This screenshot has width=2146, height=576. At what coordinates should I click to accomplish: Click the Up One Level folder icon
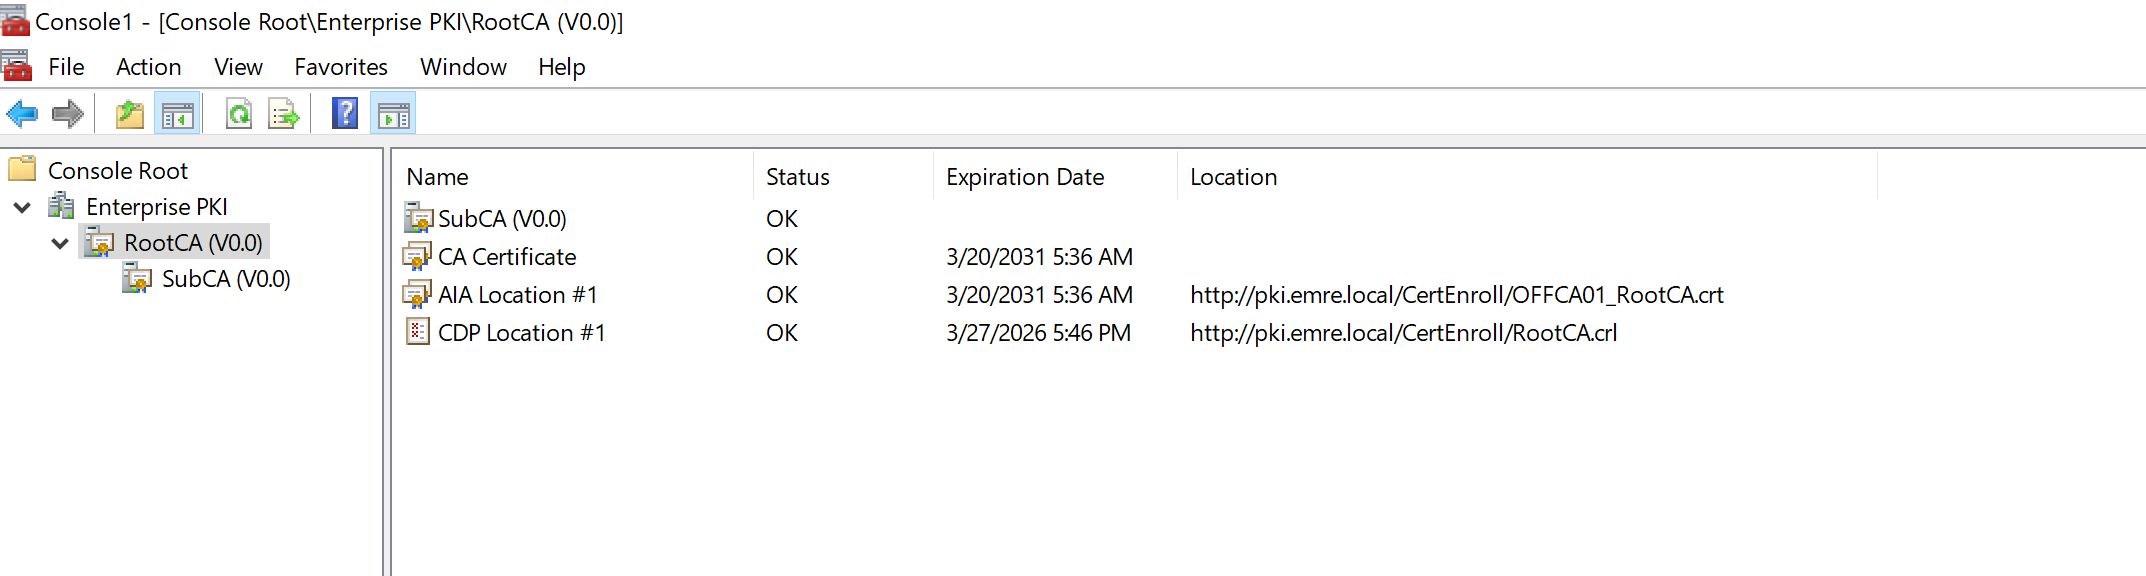(130, 115)
